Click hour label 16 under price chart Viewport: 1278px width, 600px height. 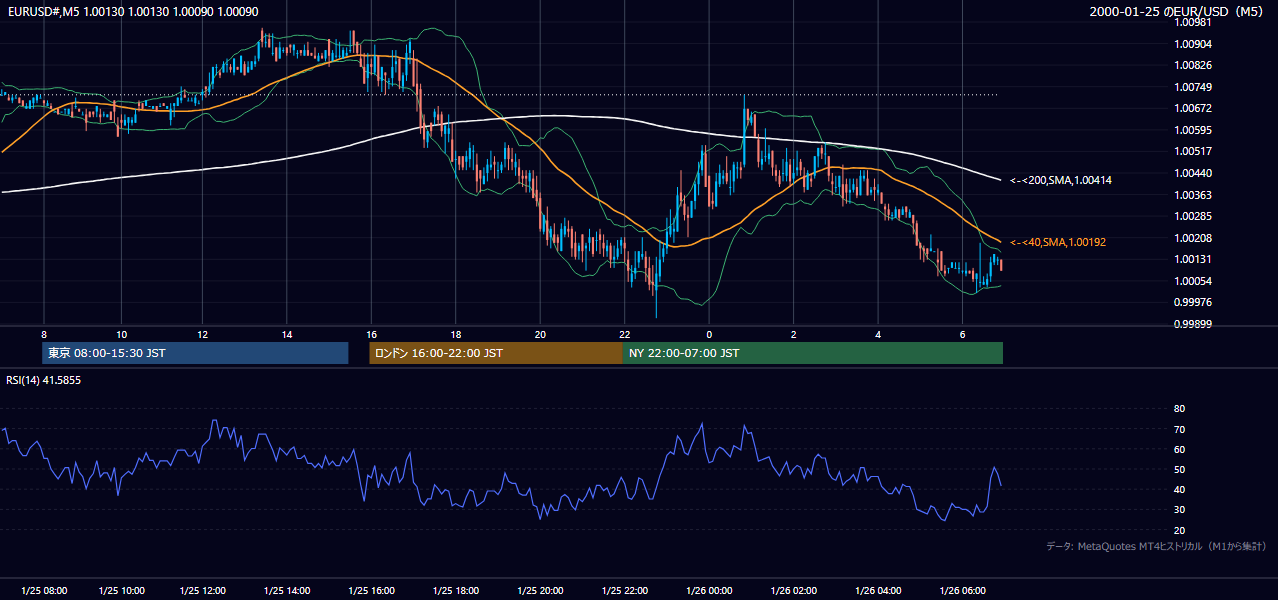coord(371,334)
